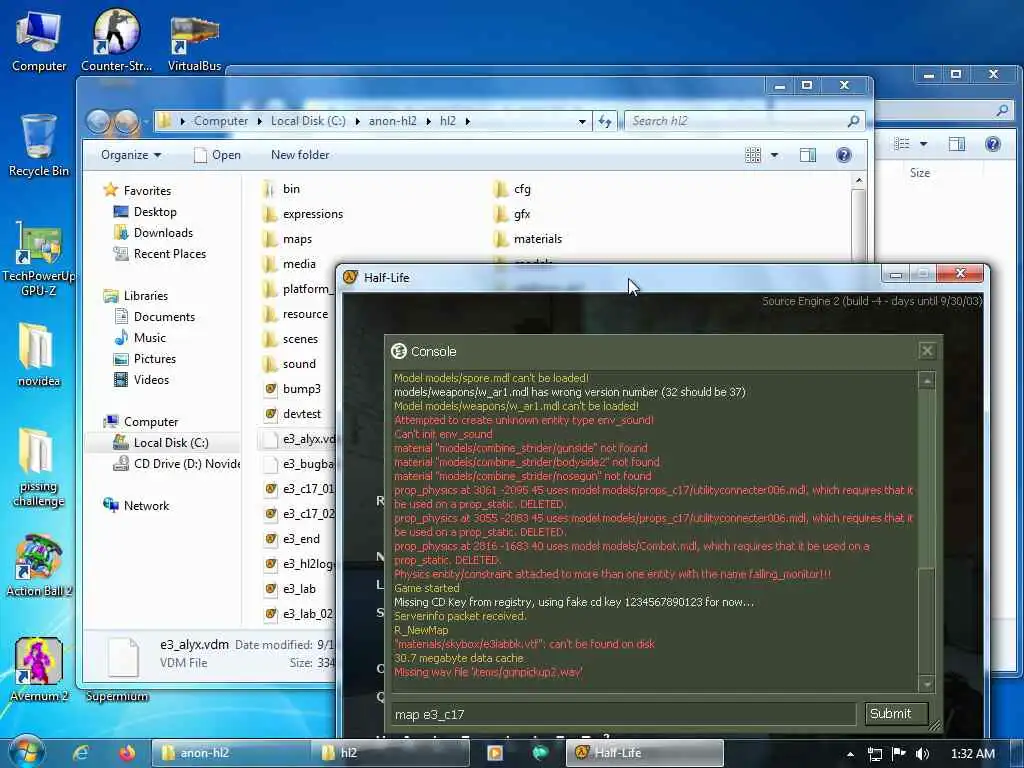
Task: Click the search magnifier in the hl2 search box
Action: (x=853, y=121)
